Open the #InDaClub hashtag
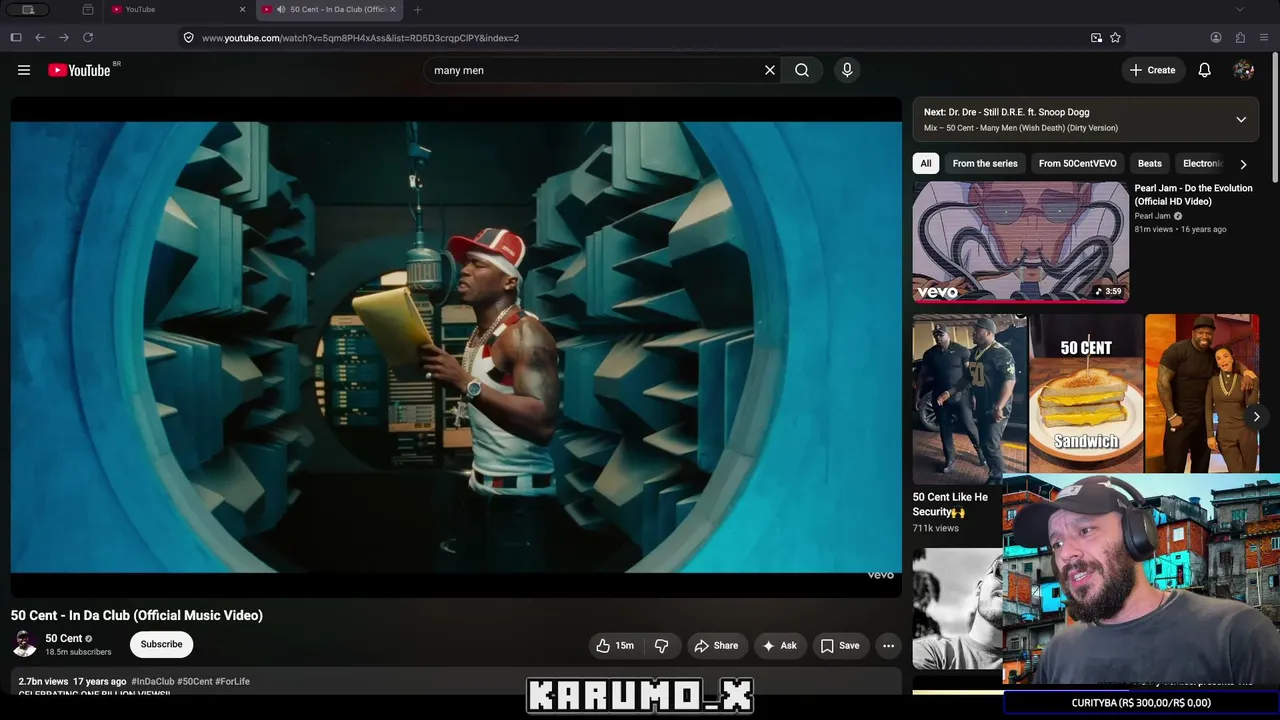Image resolution: width=1280 pixels, height=720 pixels. tap(151, 681)
